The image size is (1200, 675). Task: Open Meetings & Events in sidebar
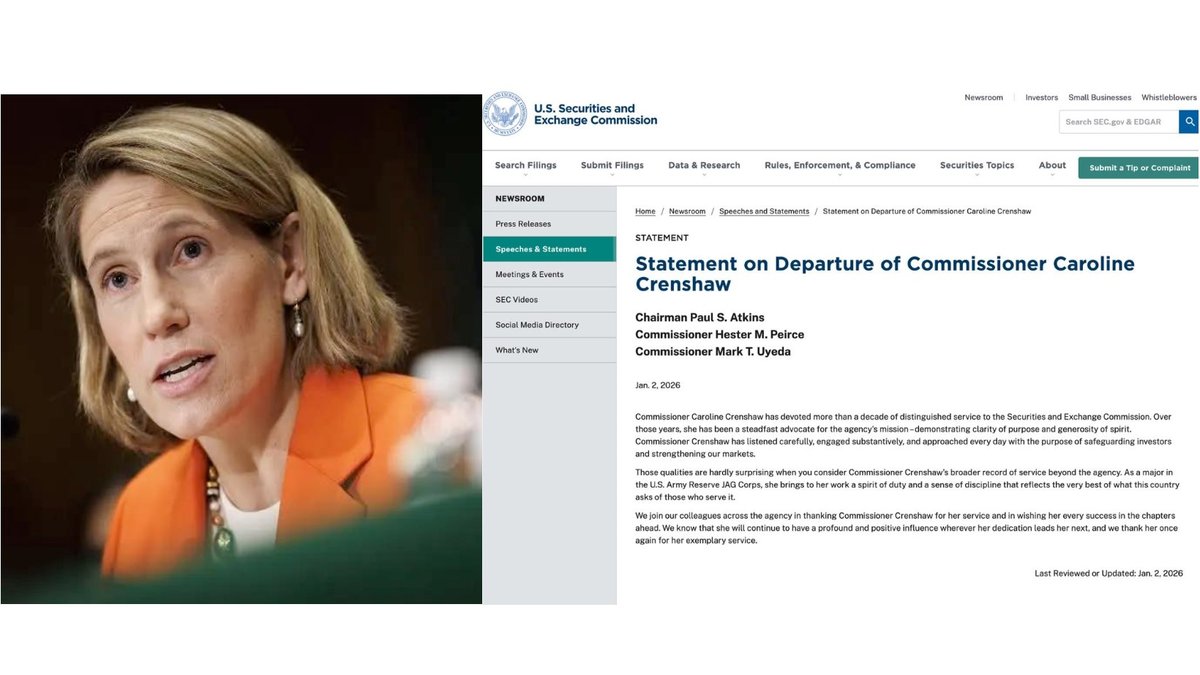(529, 274)
